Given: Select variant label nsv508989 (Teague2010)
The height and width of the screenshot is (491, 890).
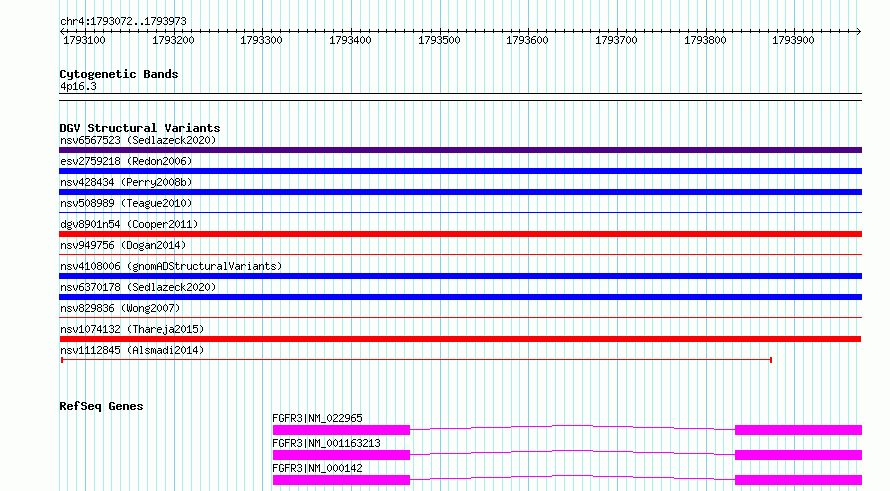Looking at the screenshot, I should [126, 203].
